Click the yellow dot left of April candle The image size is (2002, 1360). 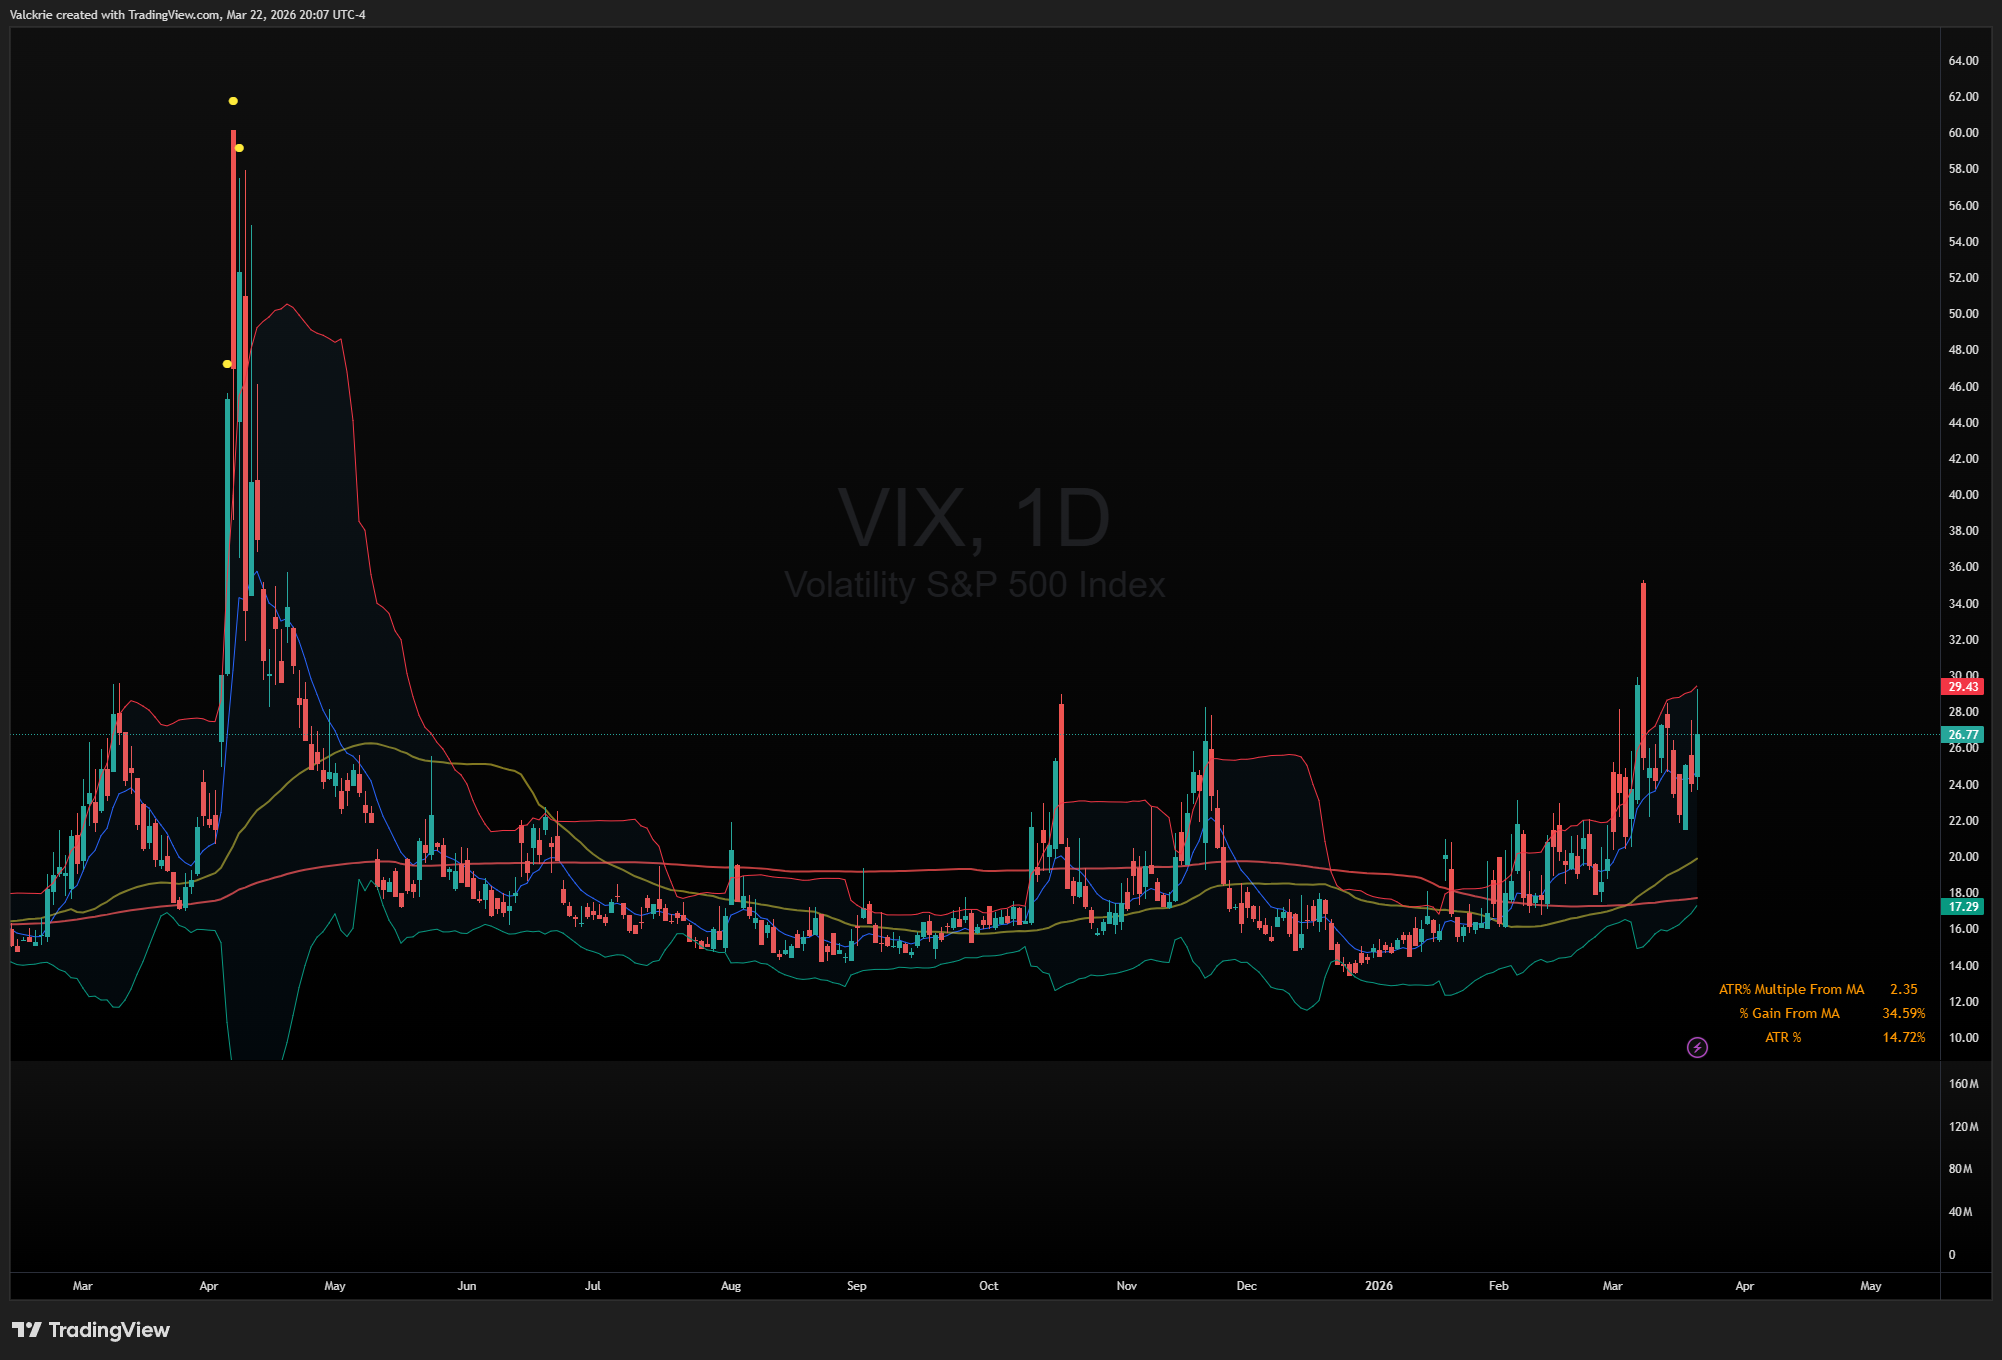coord(227,364)
